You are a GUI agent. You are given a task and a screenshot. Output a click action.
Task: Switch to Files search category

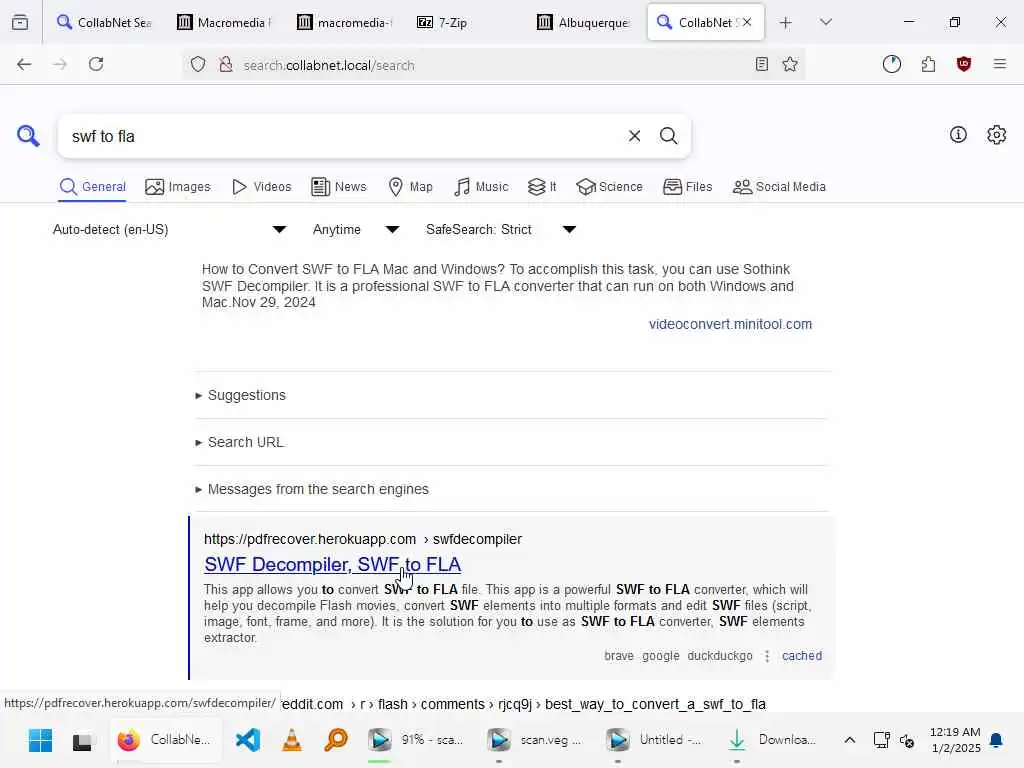tap(687, 187)
